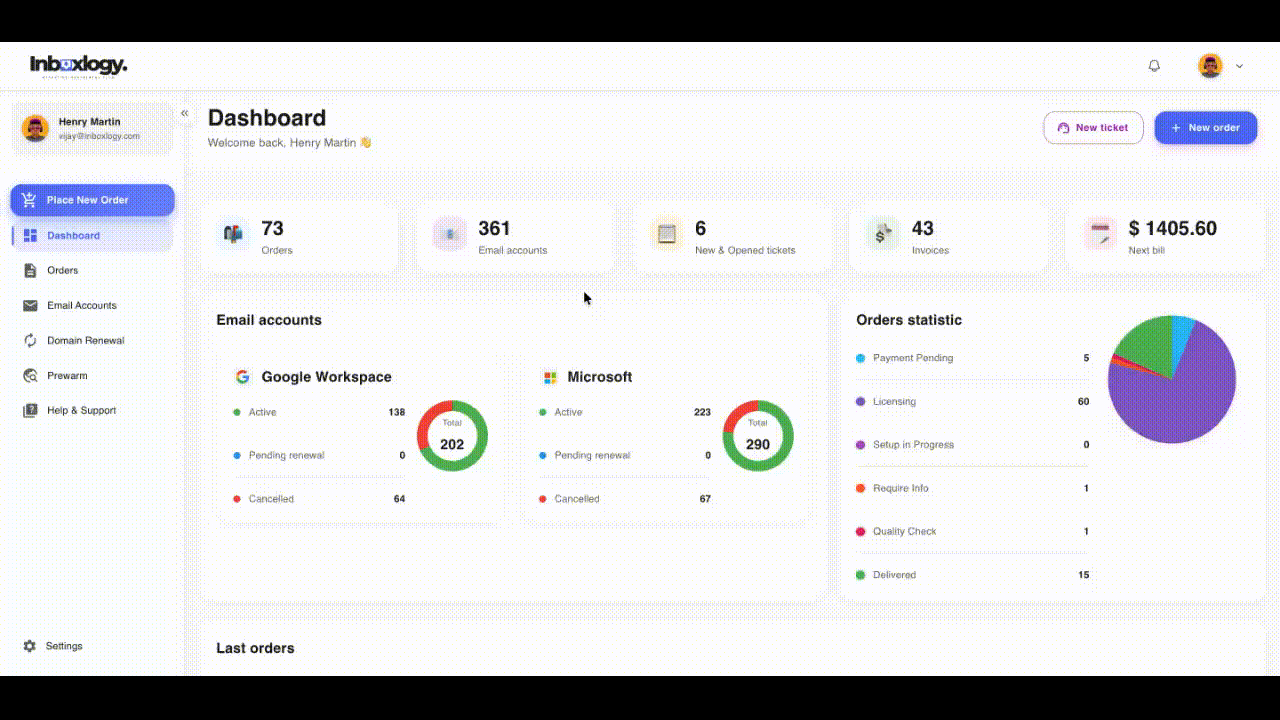Image resolution: width=1280 pixels, height=720 pixels.
Task: Collapse the sidebar with the double-chevron icon
Action: click(x=184, y=114)
